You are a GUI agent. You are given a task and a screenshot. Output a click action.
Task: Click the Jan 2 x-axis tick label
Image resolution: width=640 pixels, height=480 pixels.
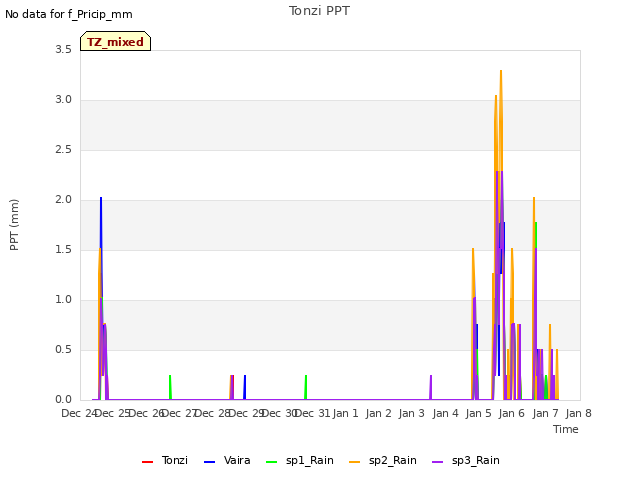(x=378, y=413)
